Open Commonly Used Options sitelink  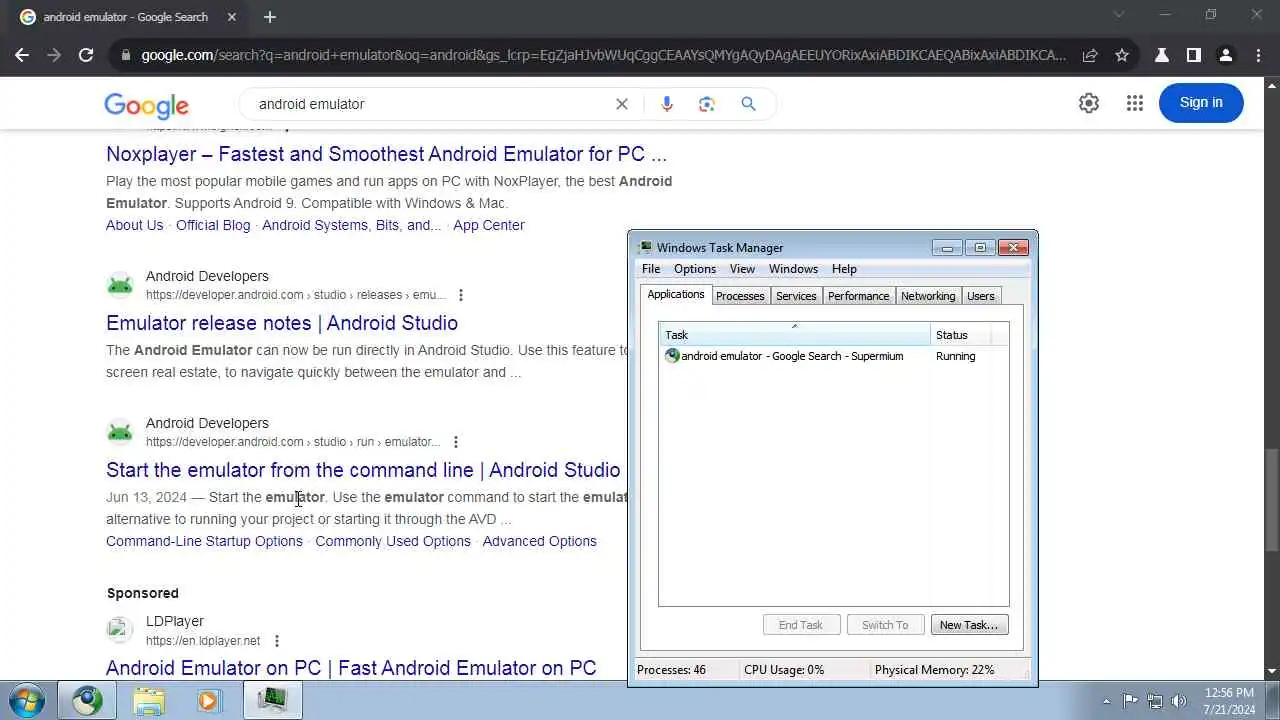pos(393,541)
